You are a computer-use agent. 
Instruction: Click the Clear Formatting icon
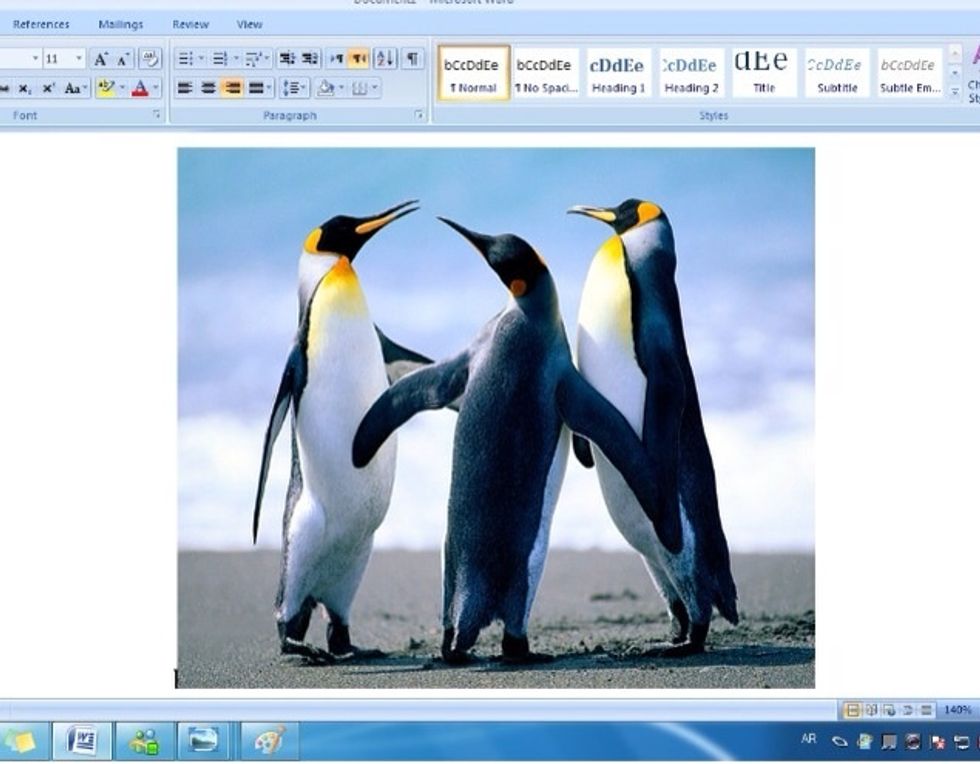point(150,59)
